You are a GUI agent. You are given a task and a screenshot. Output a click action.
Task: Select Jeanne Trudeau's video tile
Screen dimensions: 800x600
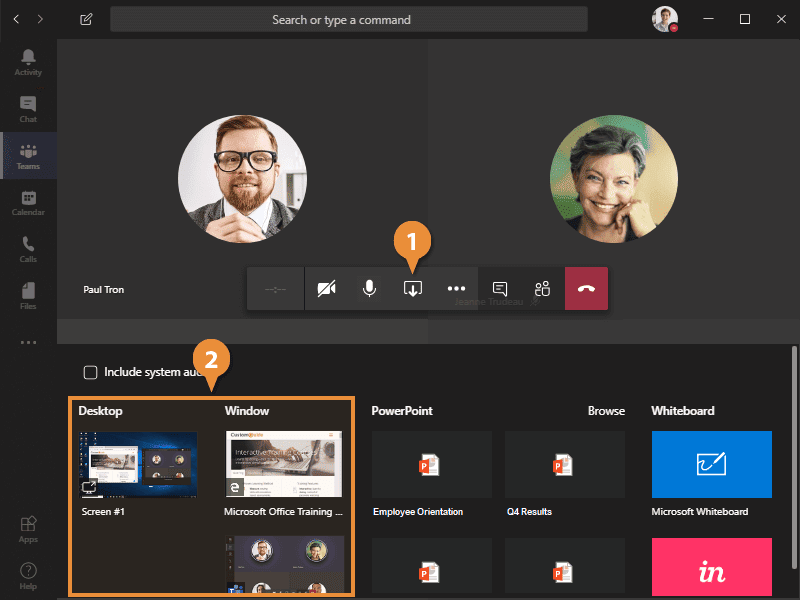point(614,179)
